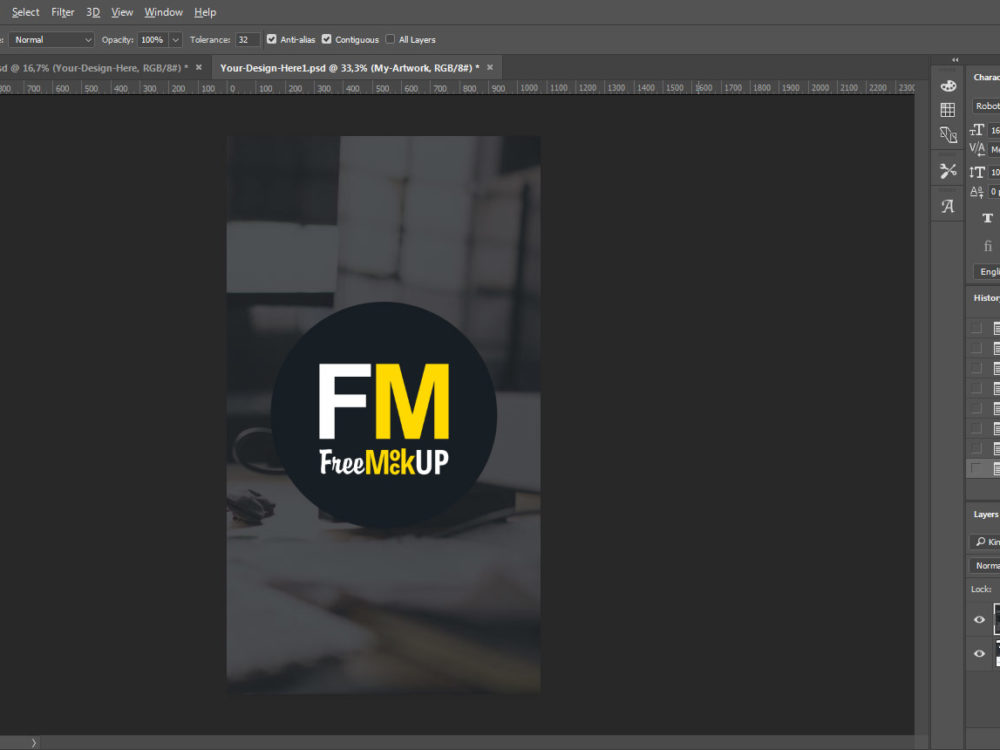
Task: Toggle the faux bold T button
Action: [987, 218]
